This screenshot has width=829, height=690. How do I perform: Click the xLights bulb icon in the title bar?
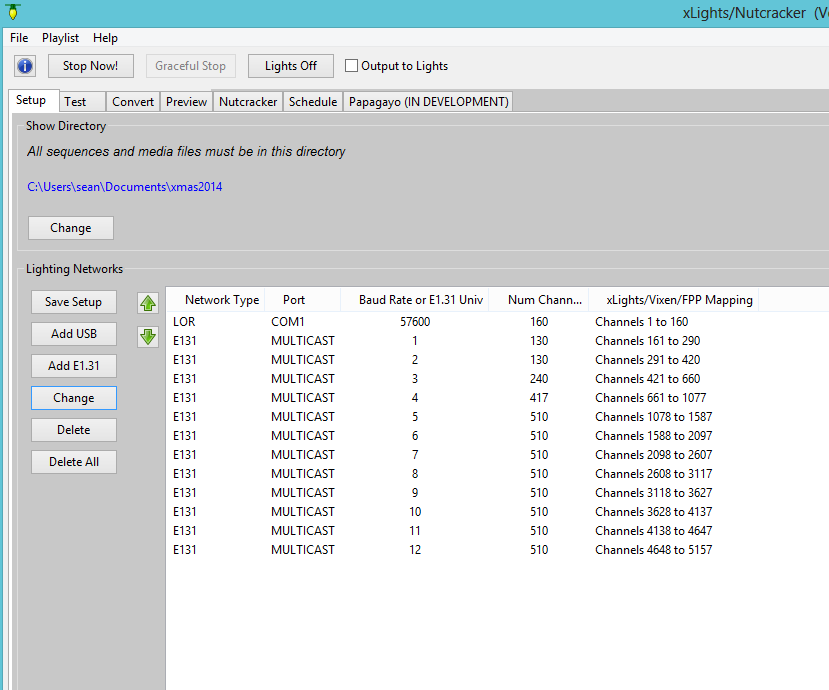click(x=13, y=12)
